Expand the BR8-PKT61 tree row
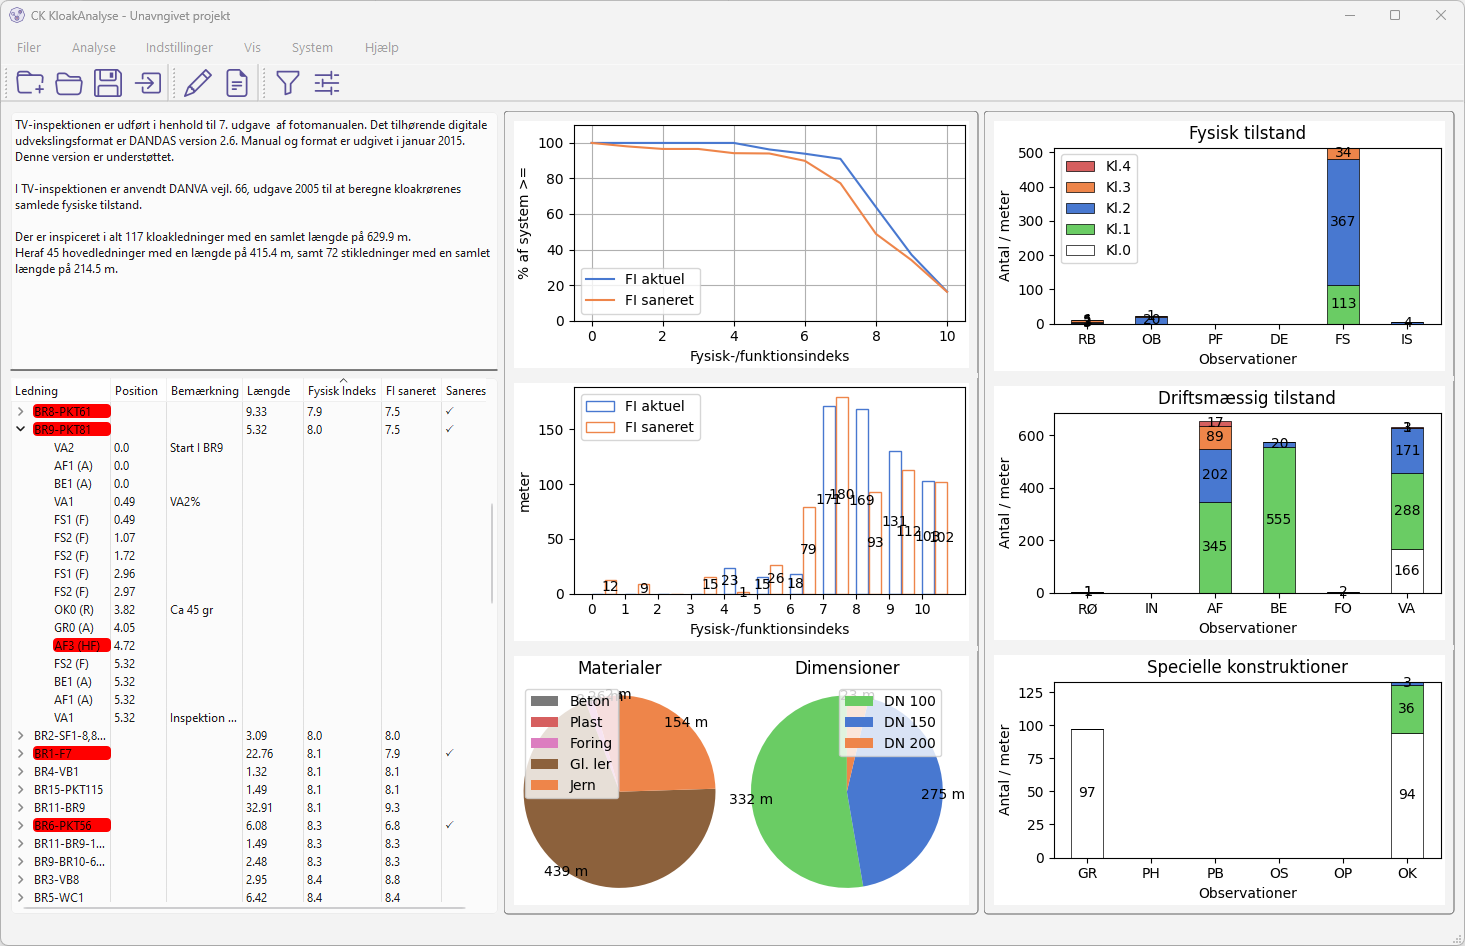This screenshot has height=946, width=1465. [21, 411]
